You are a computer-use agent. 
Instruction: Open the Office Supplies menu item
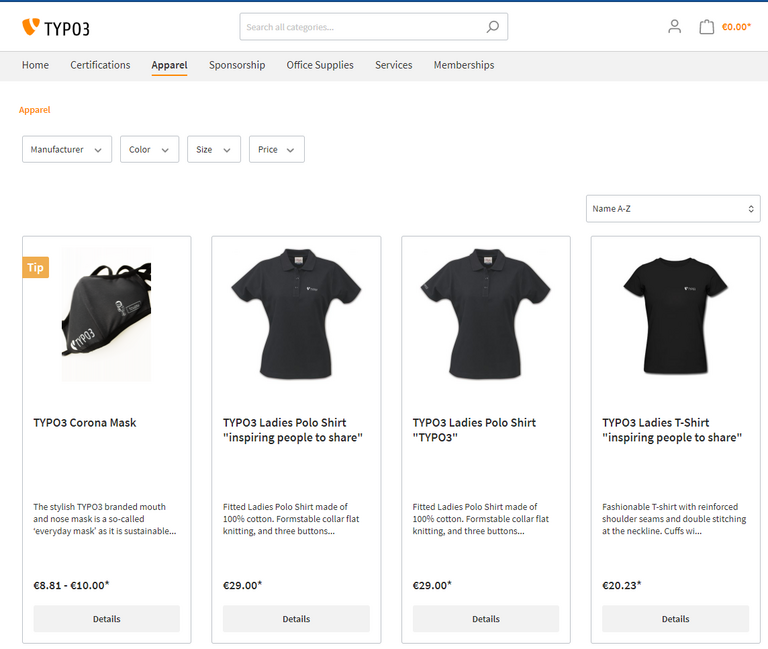(x=320, y=65)
